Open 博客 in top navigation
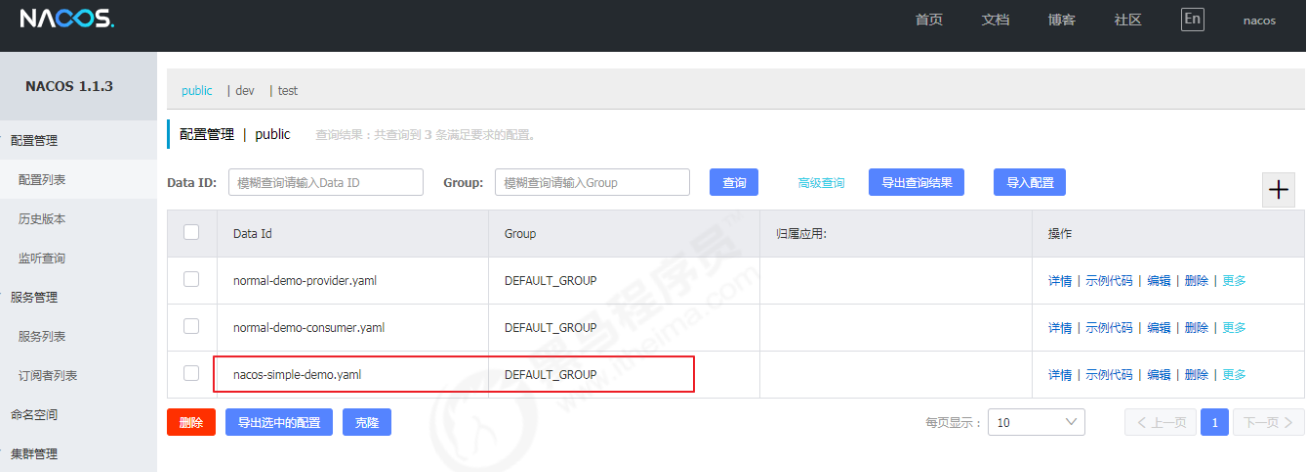The width and height of the screenshot is (1308, 472). (1062, 20)
